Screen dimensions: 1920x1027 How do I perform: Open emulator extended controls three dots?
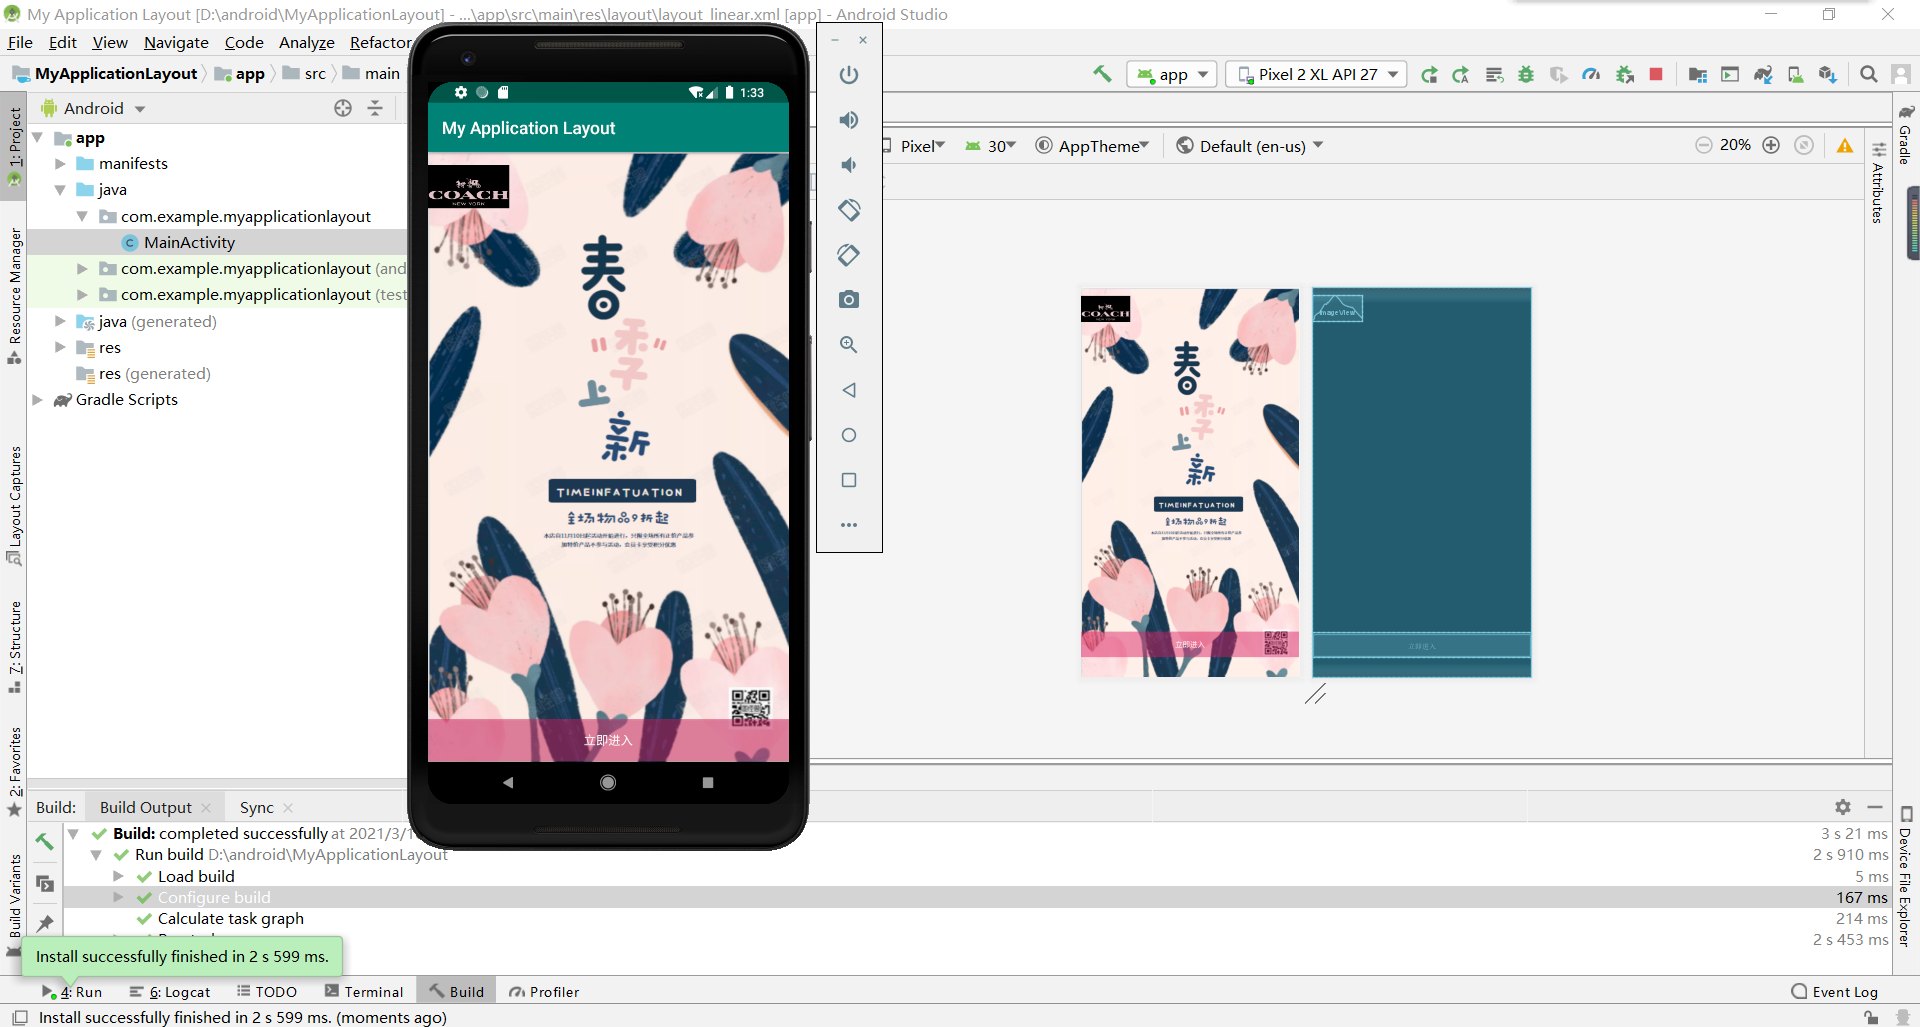(849, 525)
